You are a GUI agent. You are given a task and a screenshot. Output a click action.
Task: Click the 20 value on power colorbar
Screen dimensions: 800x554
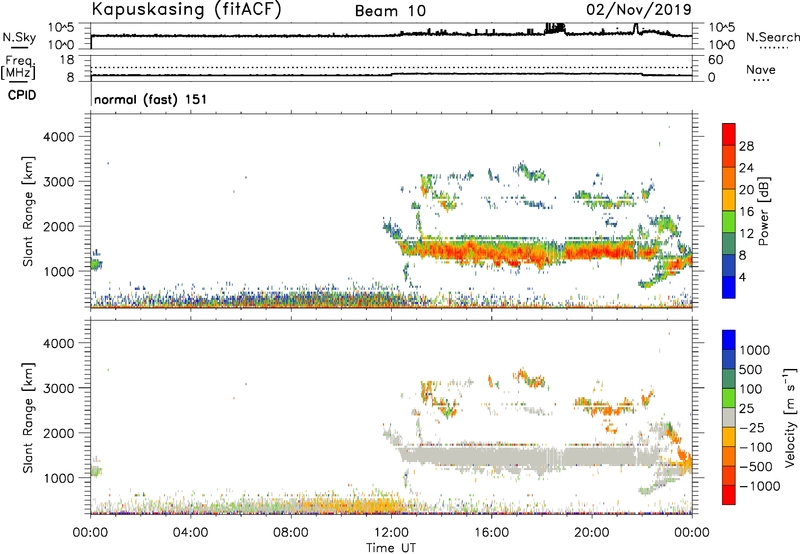tap(746, 190)
